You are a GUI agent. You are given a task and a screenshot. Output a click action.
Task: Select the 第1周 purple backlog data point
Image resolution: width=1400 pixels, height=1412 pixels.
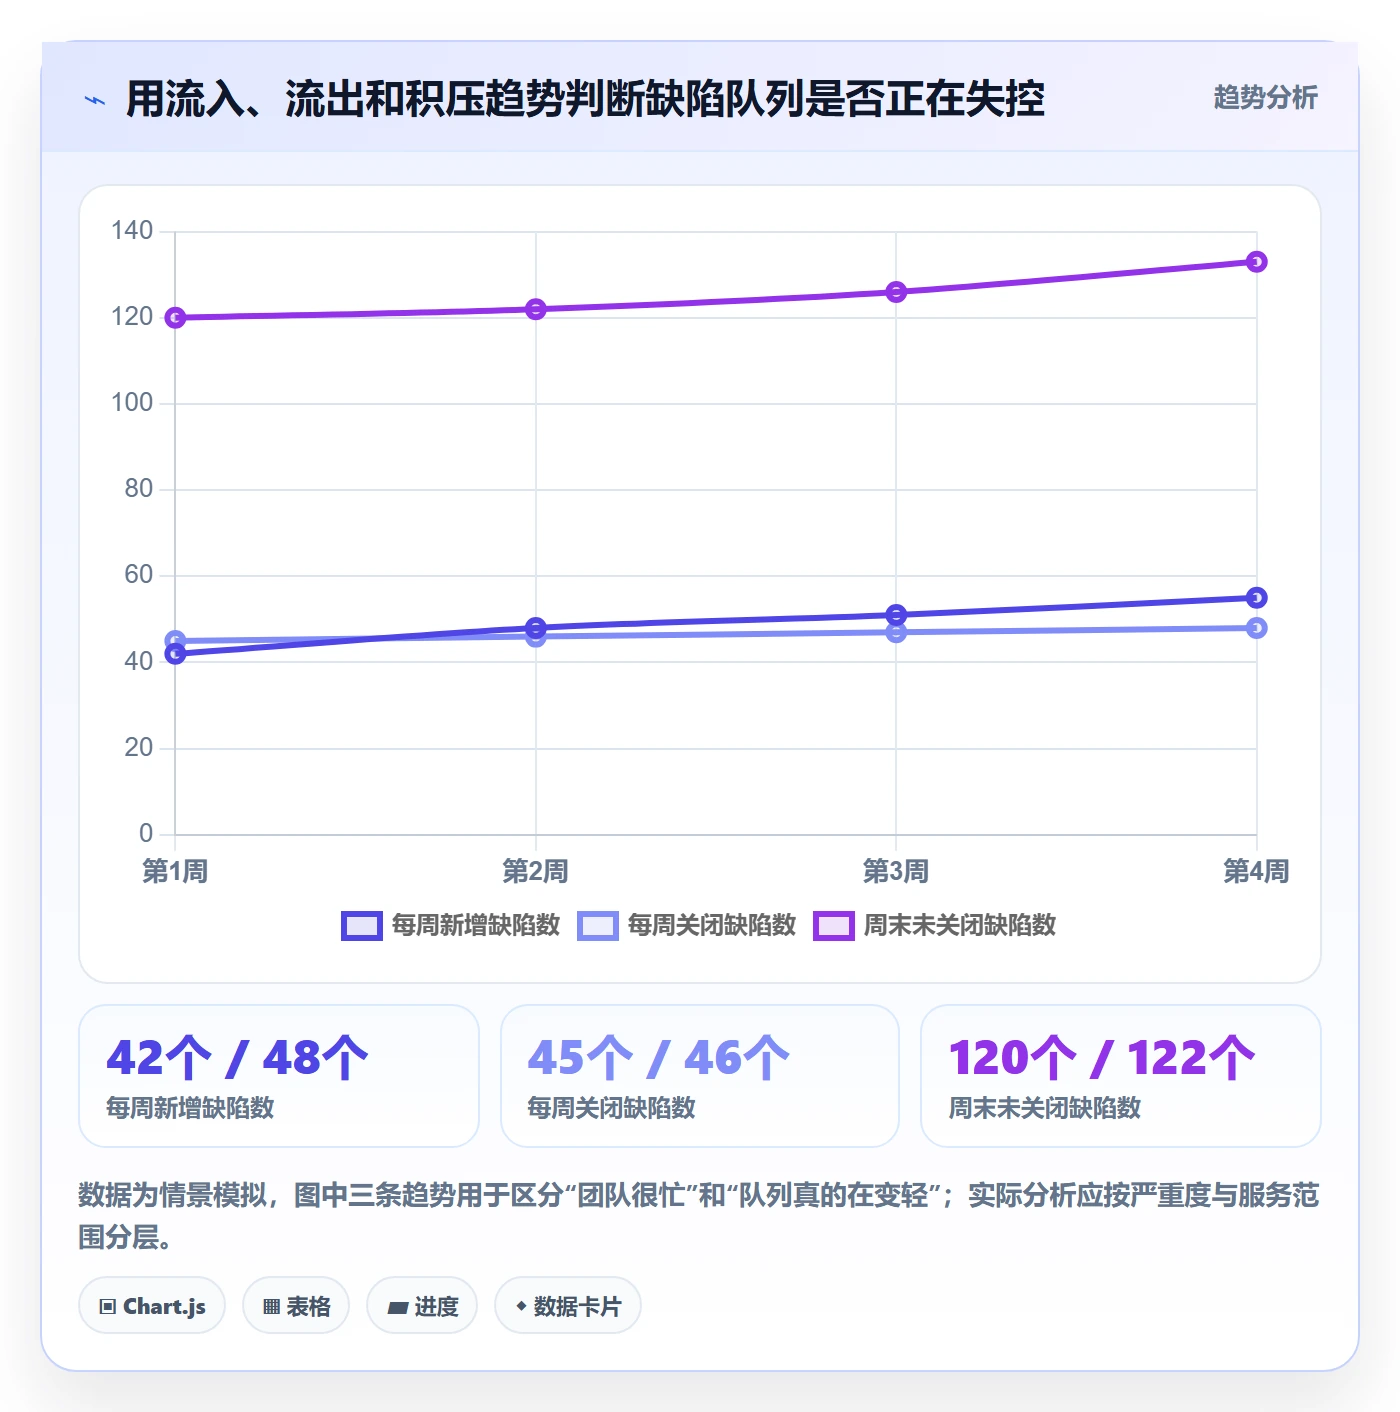tap(175, 318)
